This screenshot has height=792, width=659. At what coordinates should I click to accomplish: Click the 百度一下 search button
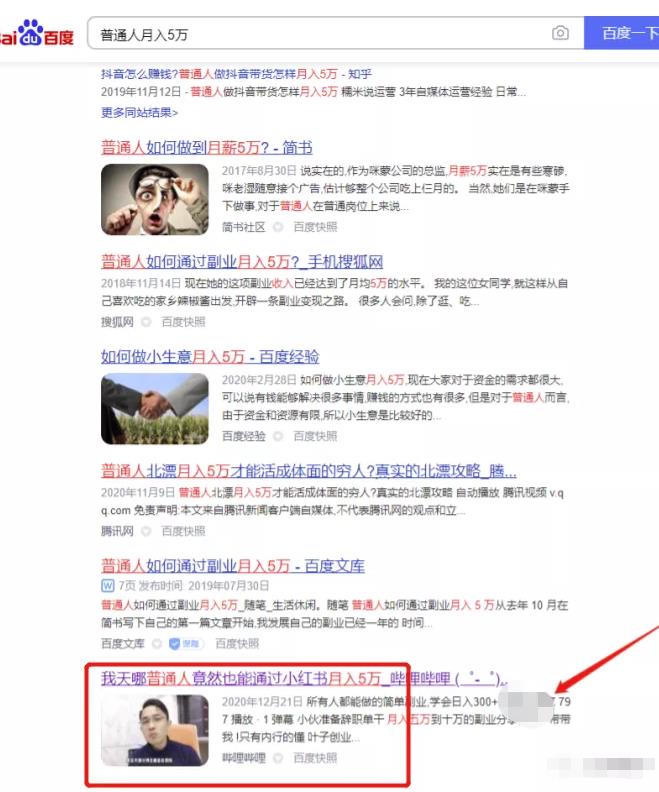pos(622,33)
